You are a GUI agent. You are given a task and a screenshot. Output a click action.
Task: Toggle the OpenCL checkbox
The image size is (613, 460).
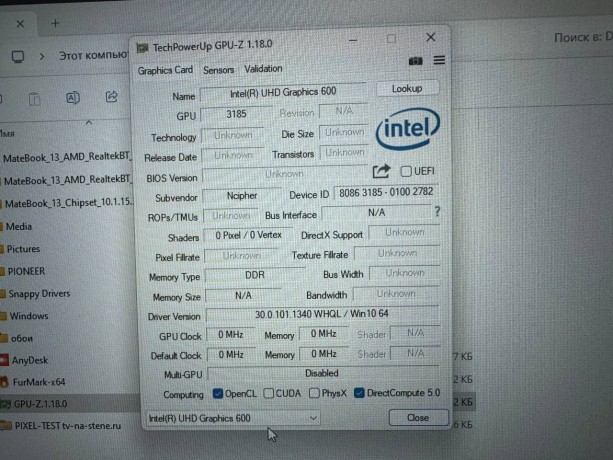coord(218,393)
